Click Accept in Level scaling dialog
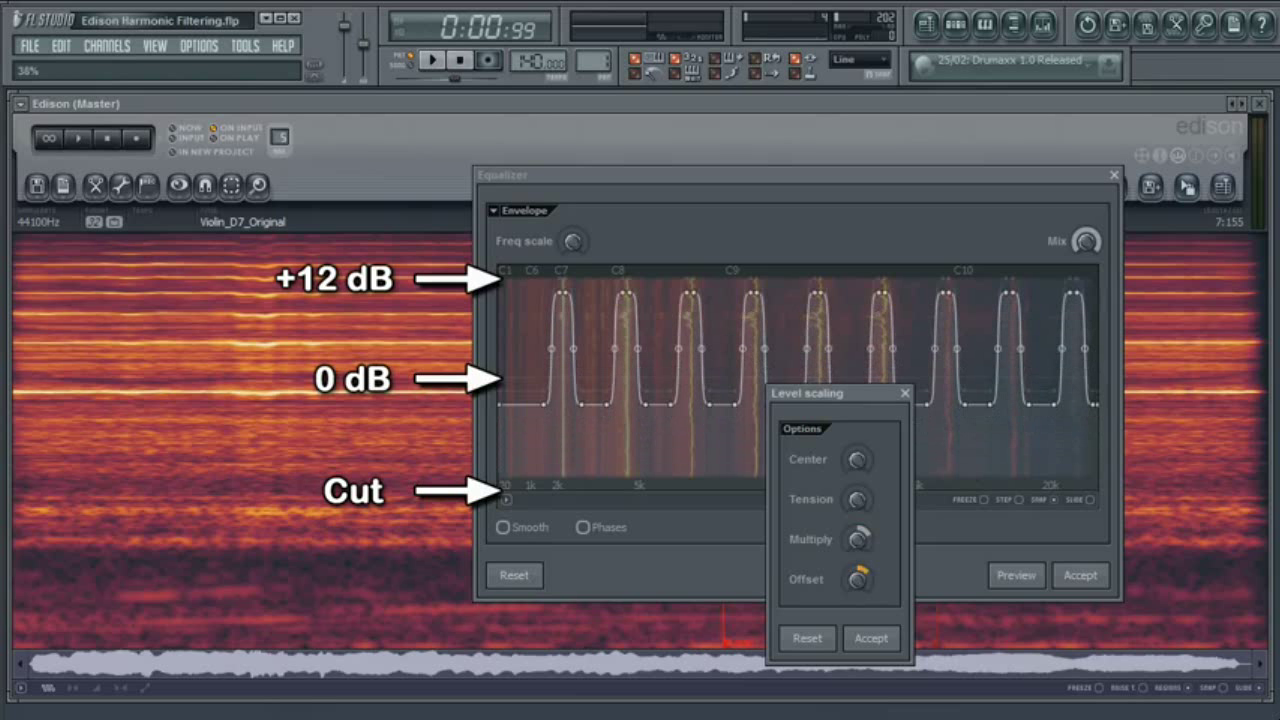The height and width of the screenshot is (720, 1280). tap(871, 638)
